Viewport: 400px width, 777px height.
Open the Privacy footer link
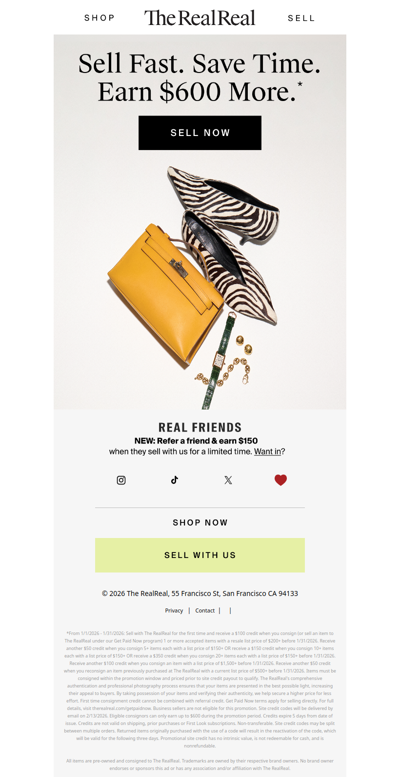174,610
